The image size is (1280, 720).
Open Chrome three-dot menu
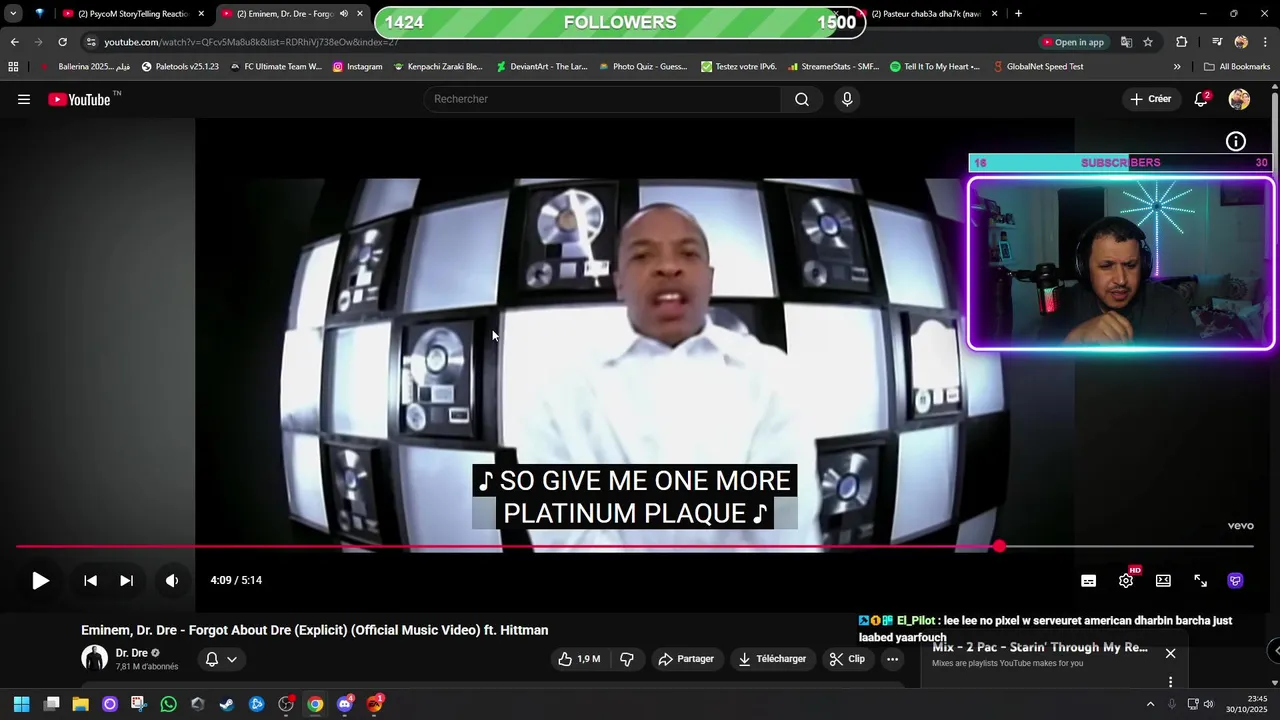(1263, 42)
